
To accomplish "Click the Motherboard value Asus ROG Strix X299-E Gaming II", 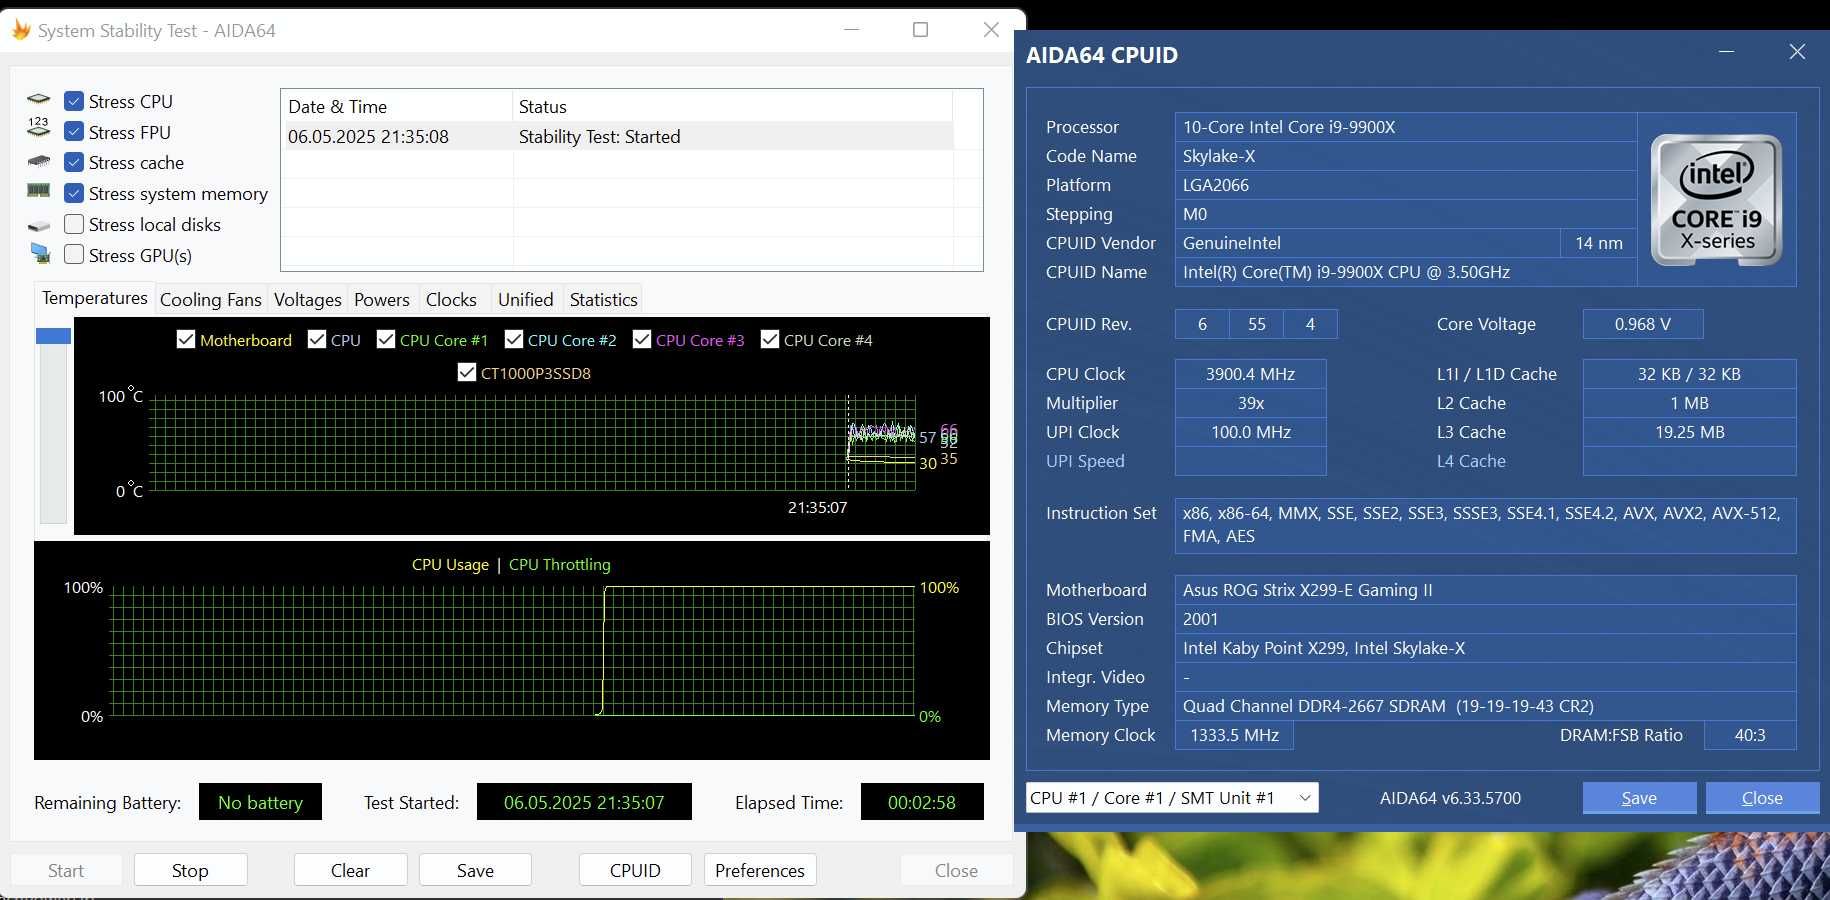I will click(x=1485, y=590).
